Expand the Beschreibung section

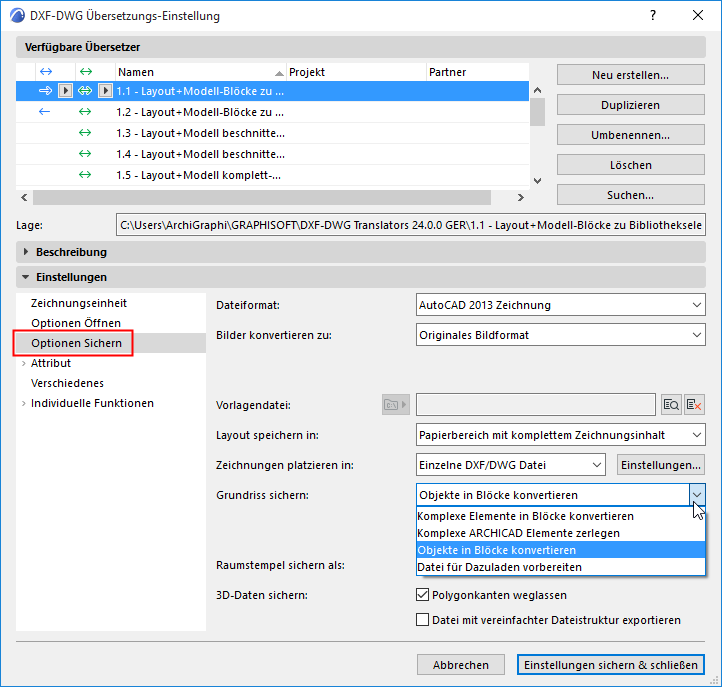[26, 252]
